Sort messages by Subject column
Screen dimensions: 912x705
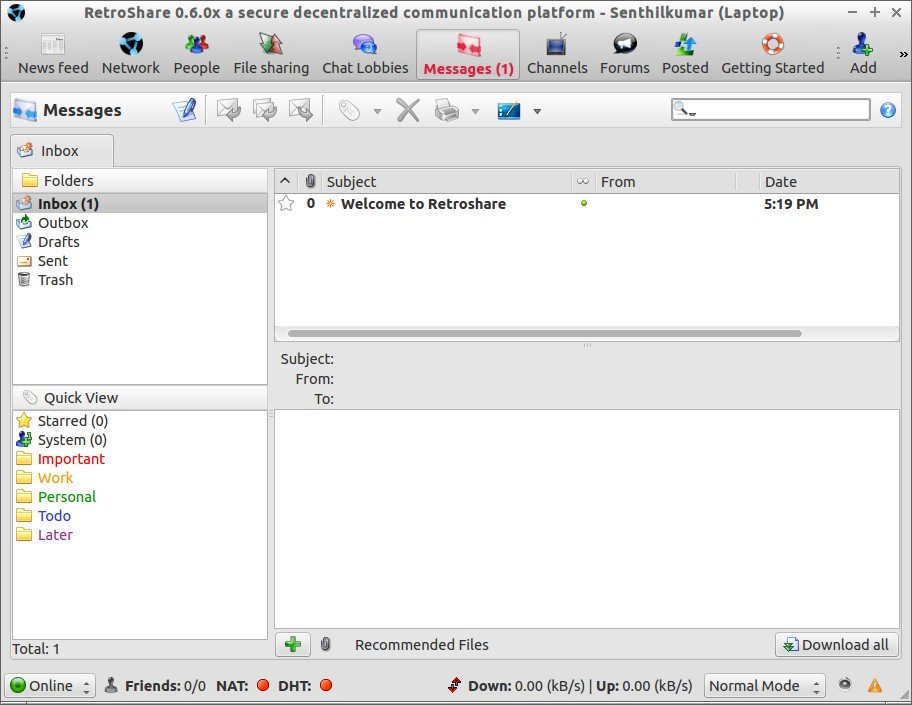coord(446,181)
